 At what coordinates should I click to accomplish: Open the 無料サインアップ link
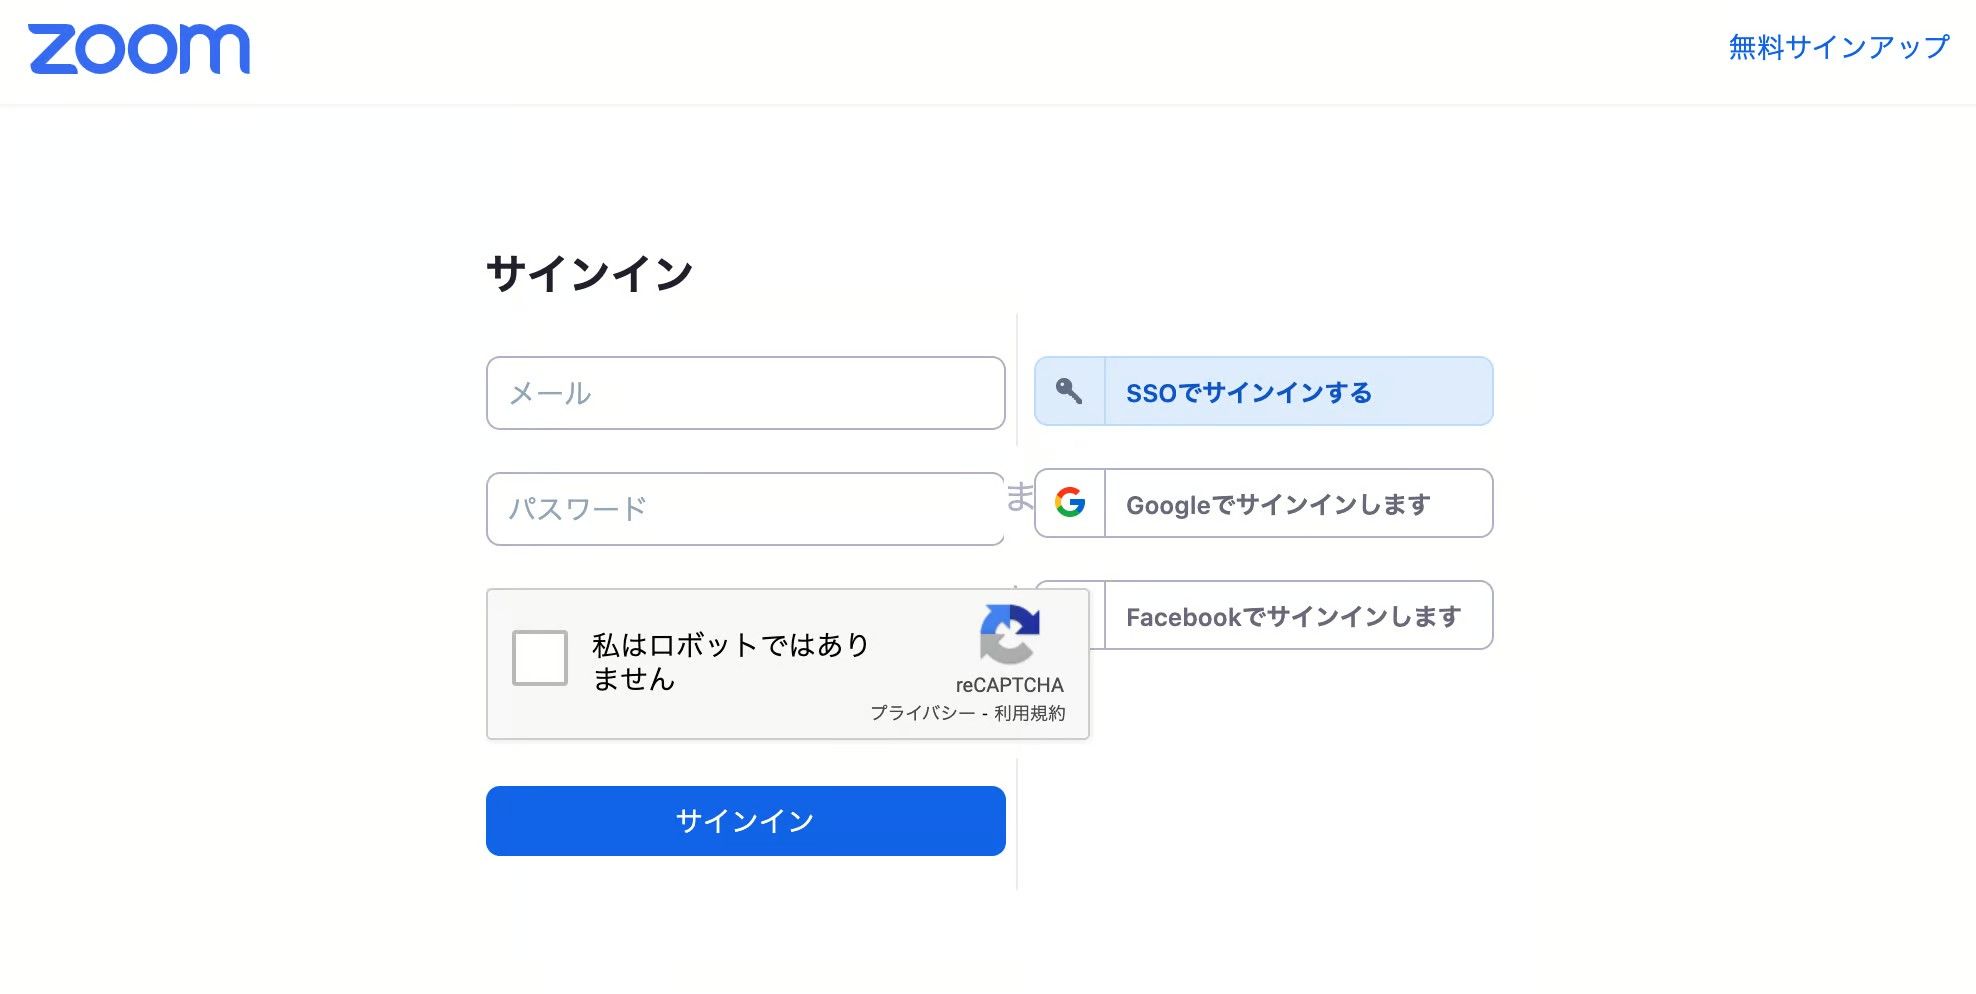(x=1838, y=47)
